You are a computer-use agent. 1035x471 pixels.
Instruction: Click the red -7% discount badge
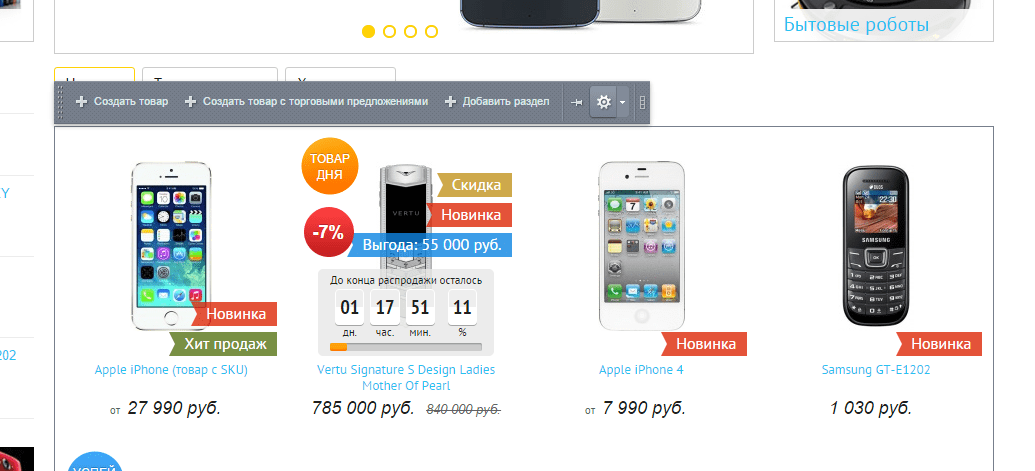click(x=328, y=232)
